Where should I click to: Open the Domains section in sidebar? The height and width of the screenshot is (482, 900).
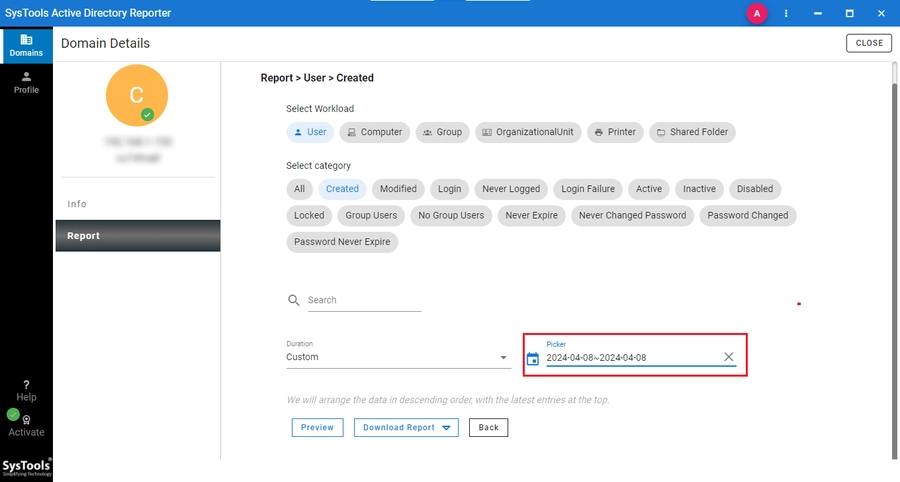tap(26, 45)
